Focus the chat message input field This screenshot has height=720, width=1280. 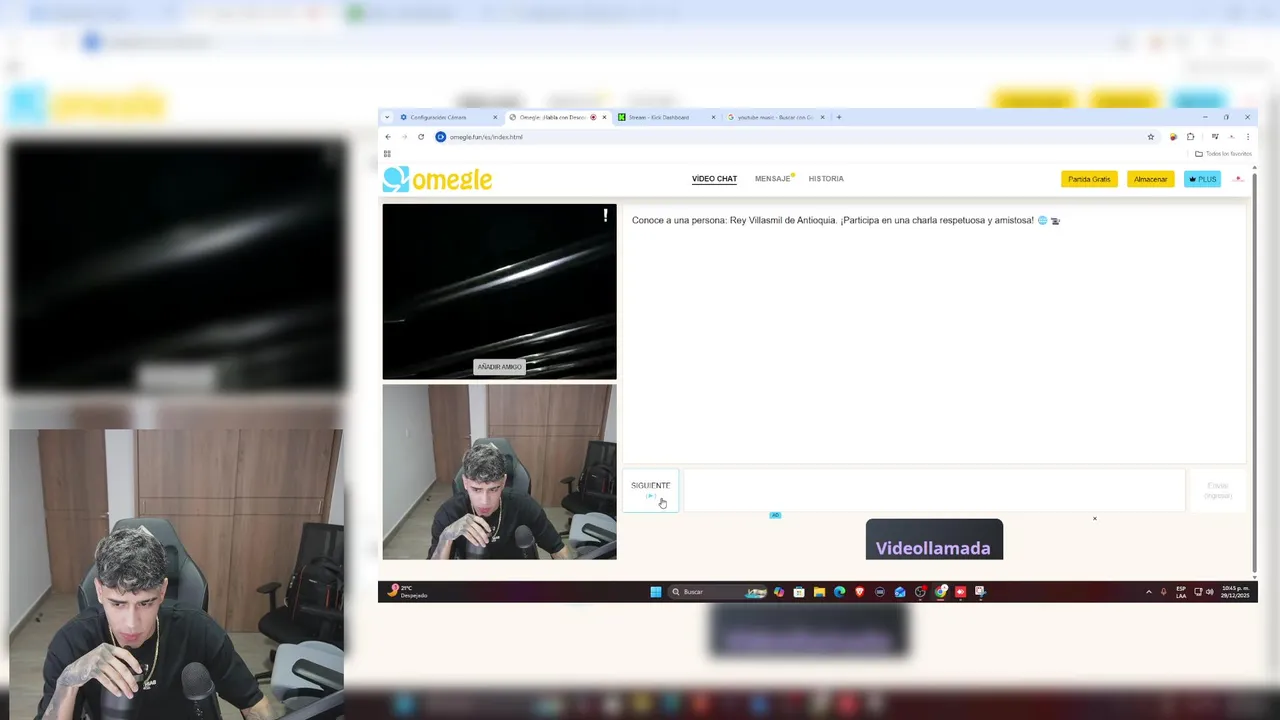pos(934,490)
